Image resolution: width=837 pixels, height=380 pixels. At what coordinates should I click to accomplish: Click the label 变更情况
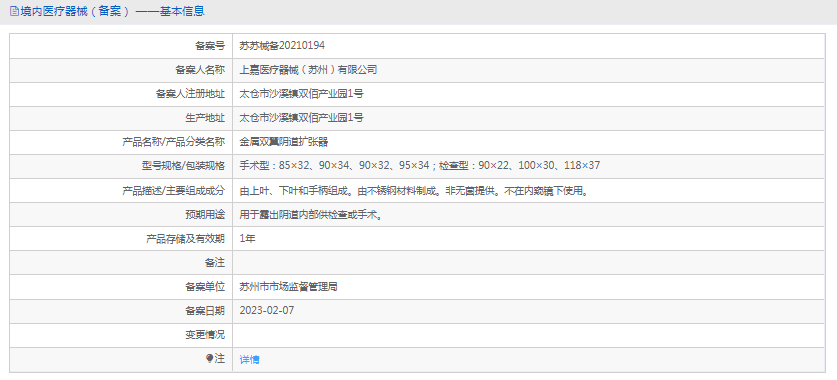(205, 335)
